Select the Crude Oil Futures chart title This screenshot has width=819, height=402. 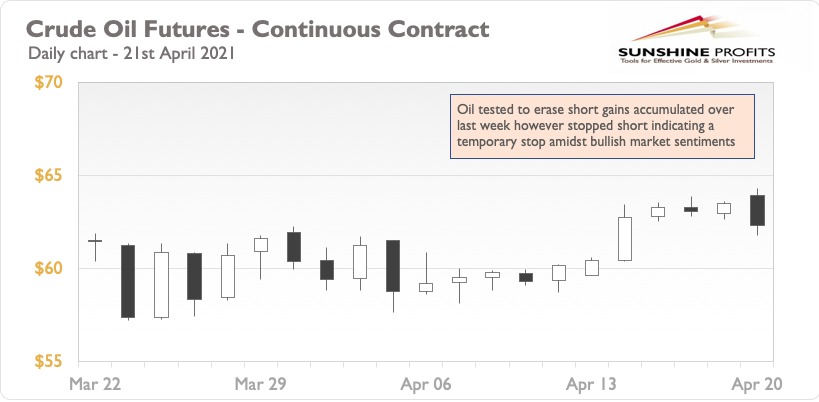coord(258,29)
